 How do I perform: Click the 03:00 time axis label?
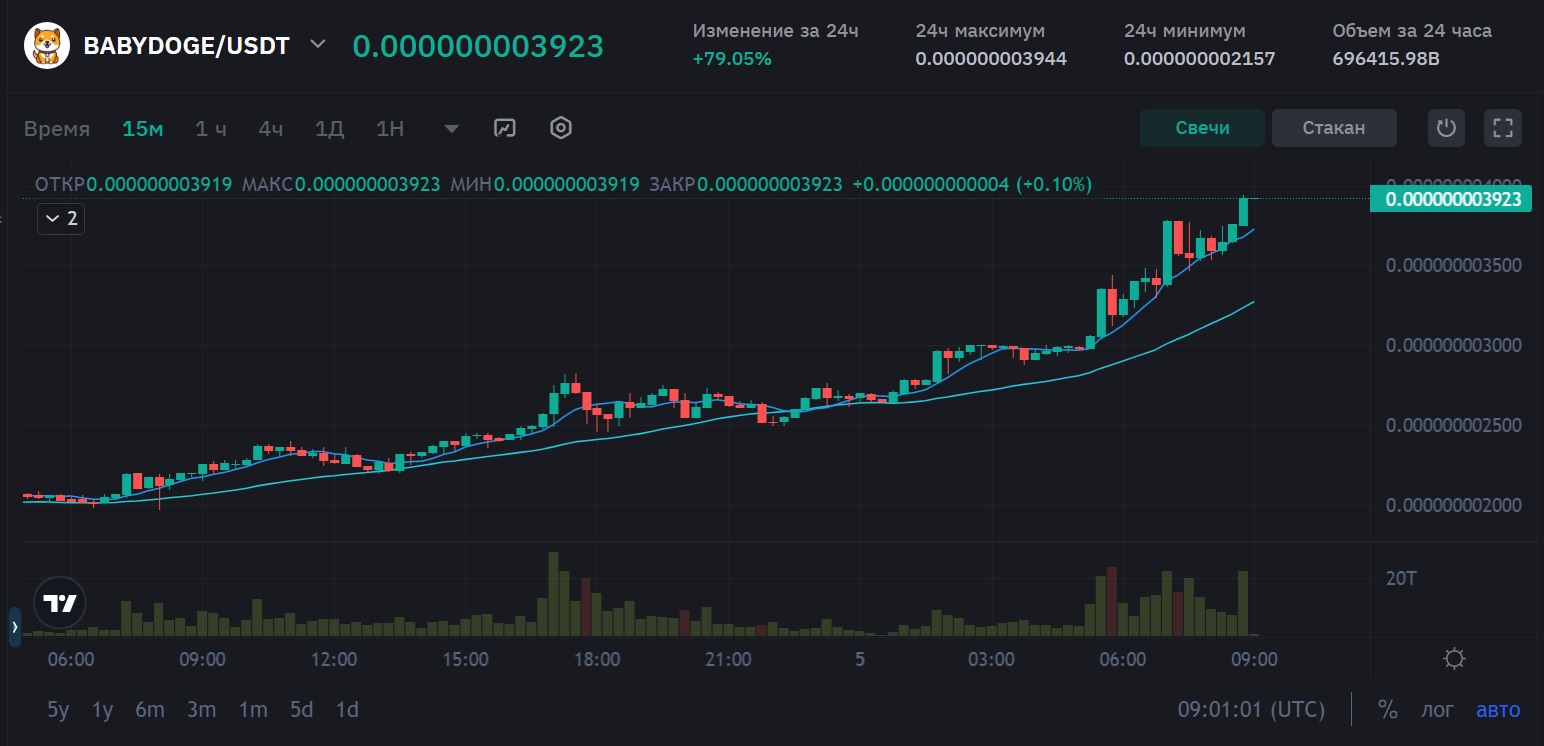click(x=991, y=660)
